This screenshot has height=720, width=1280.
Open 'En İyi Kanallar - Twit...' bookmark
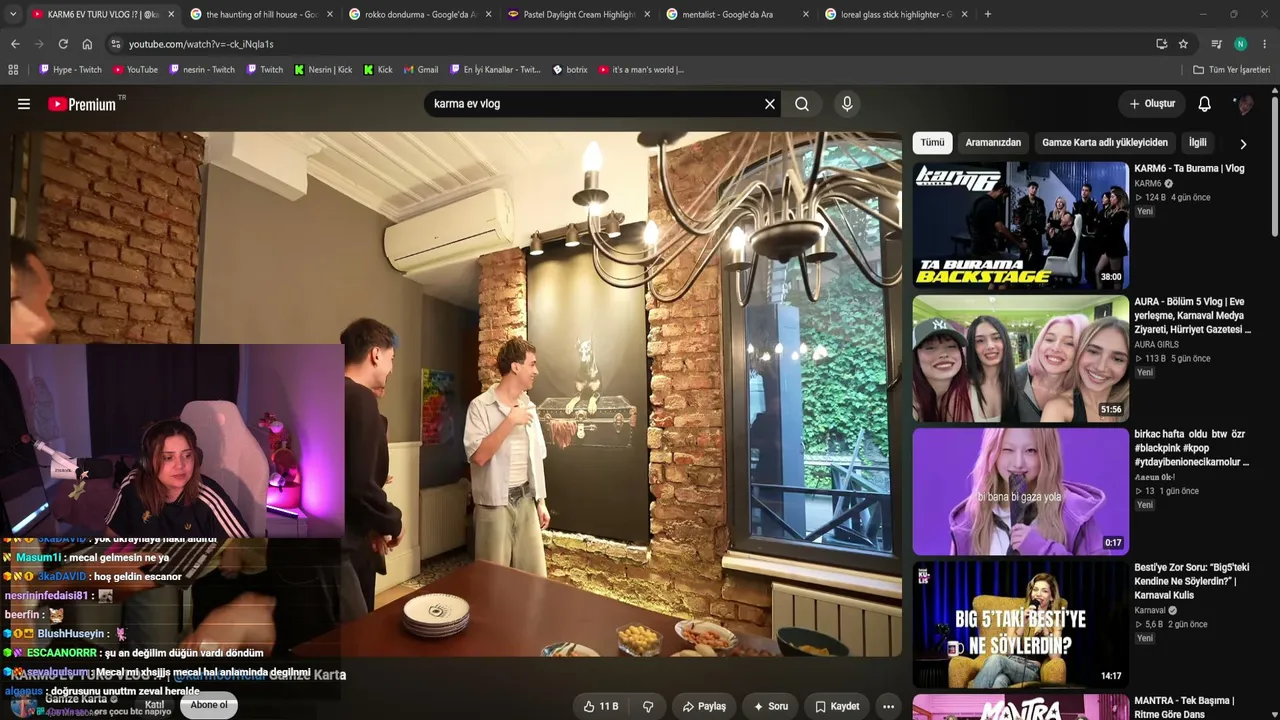[x=495, y=70]
